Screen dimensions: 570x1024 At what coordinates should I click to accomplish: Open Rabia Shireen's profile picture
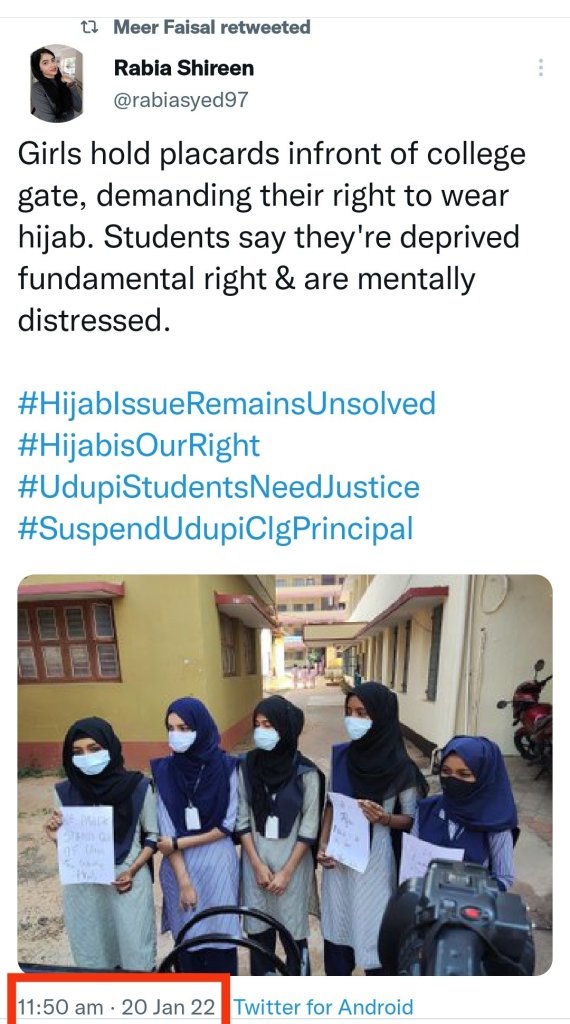(57, 84)
